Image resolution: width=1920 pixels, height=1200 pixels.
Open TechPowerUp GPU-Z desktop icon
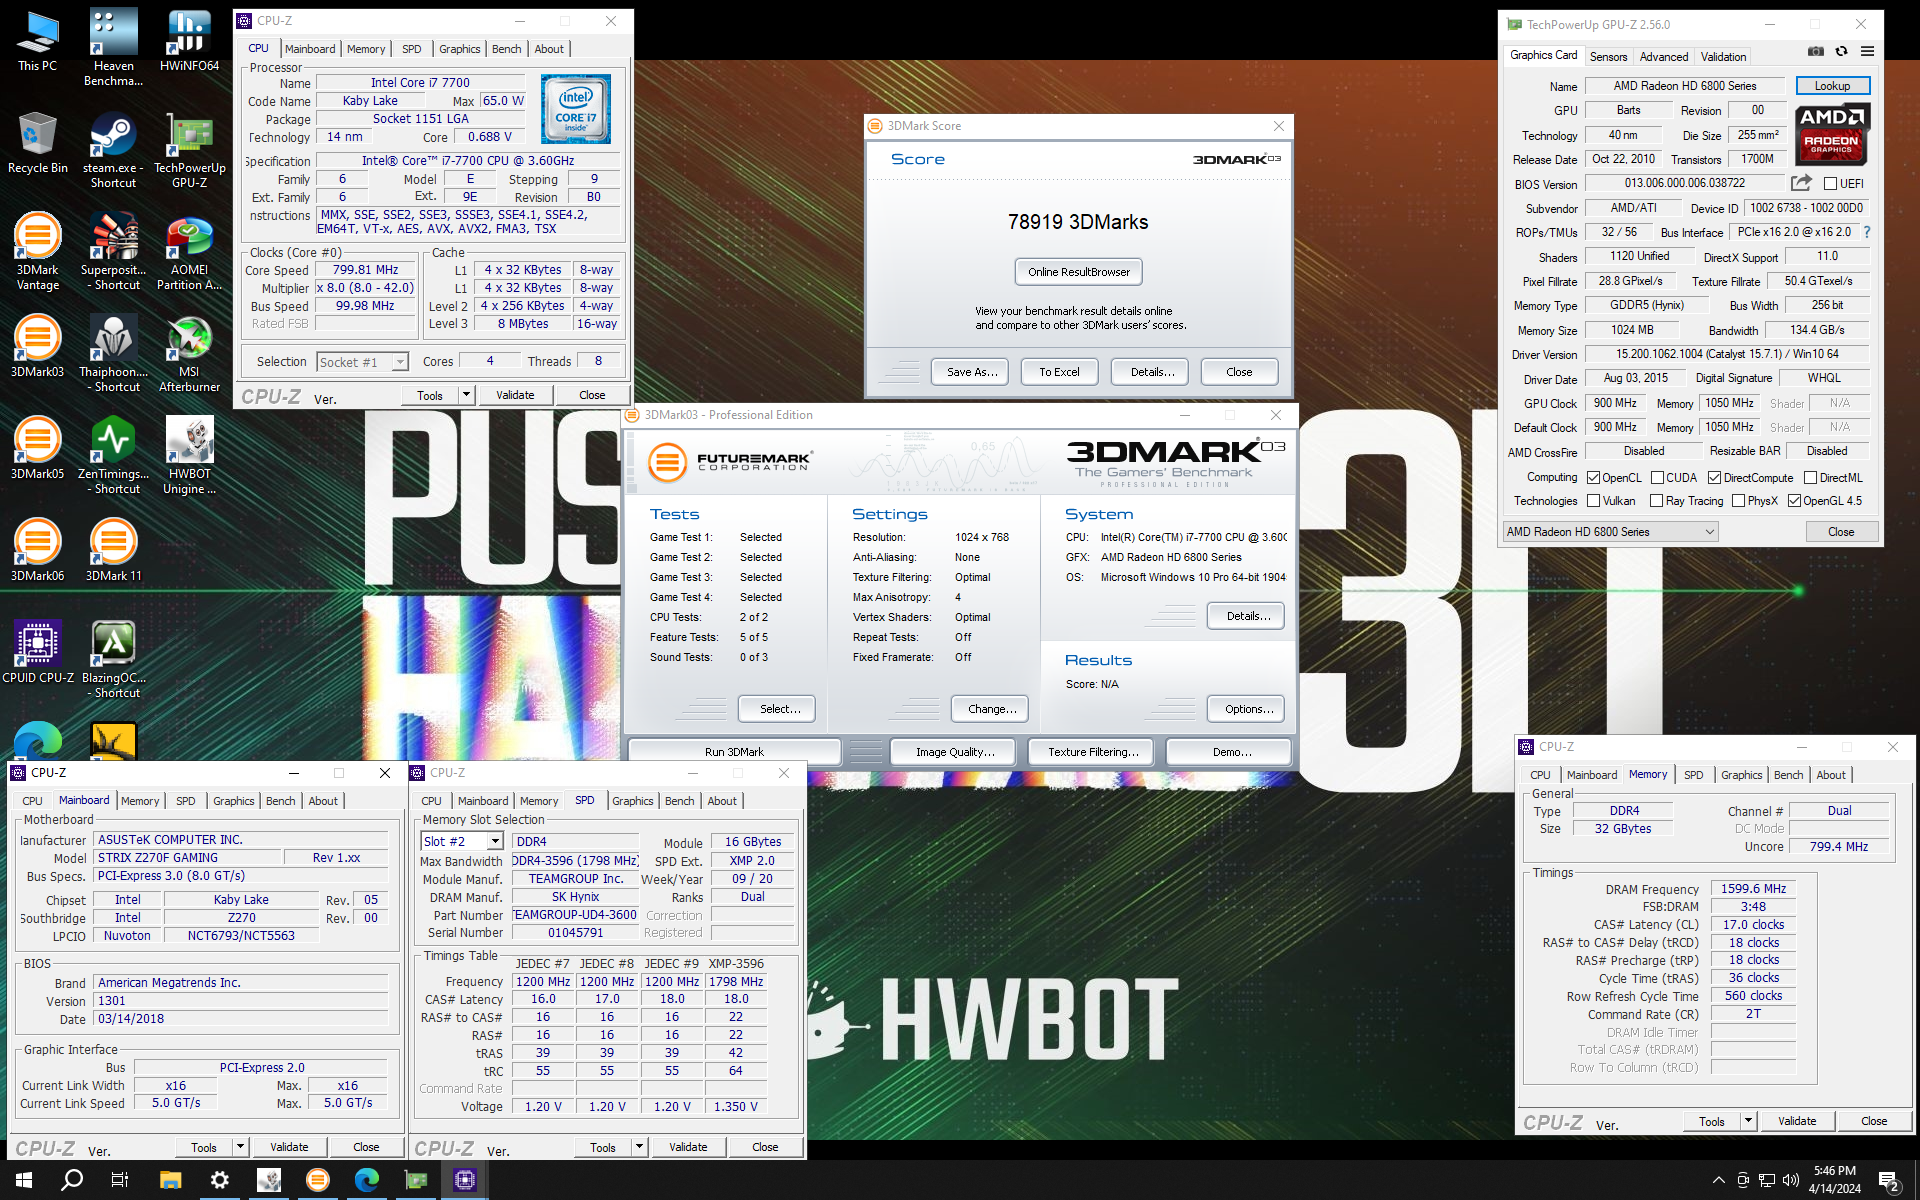pyautogui.click(x=189, y=150)
